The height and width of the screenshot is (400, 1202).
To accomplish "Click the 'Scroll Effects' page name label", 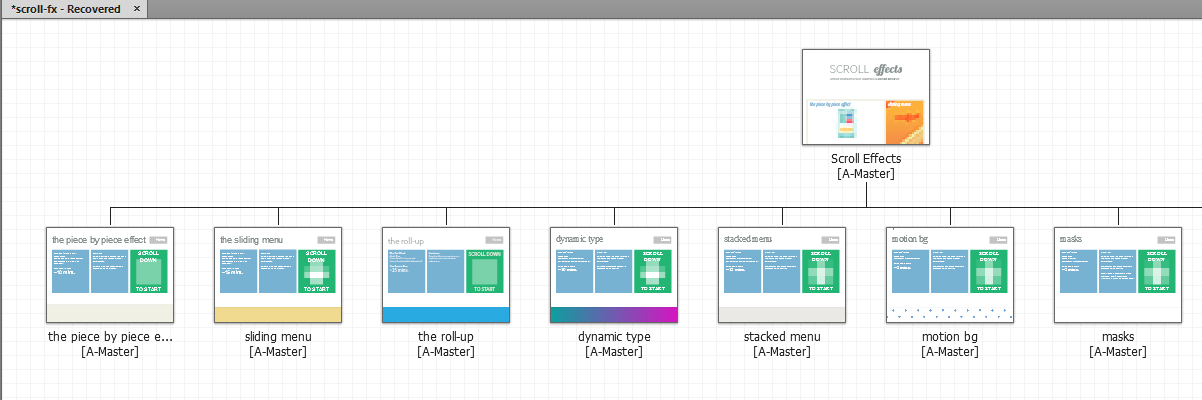I will tap(866, 159).
